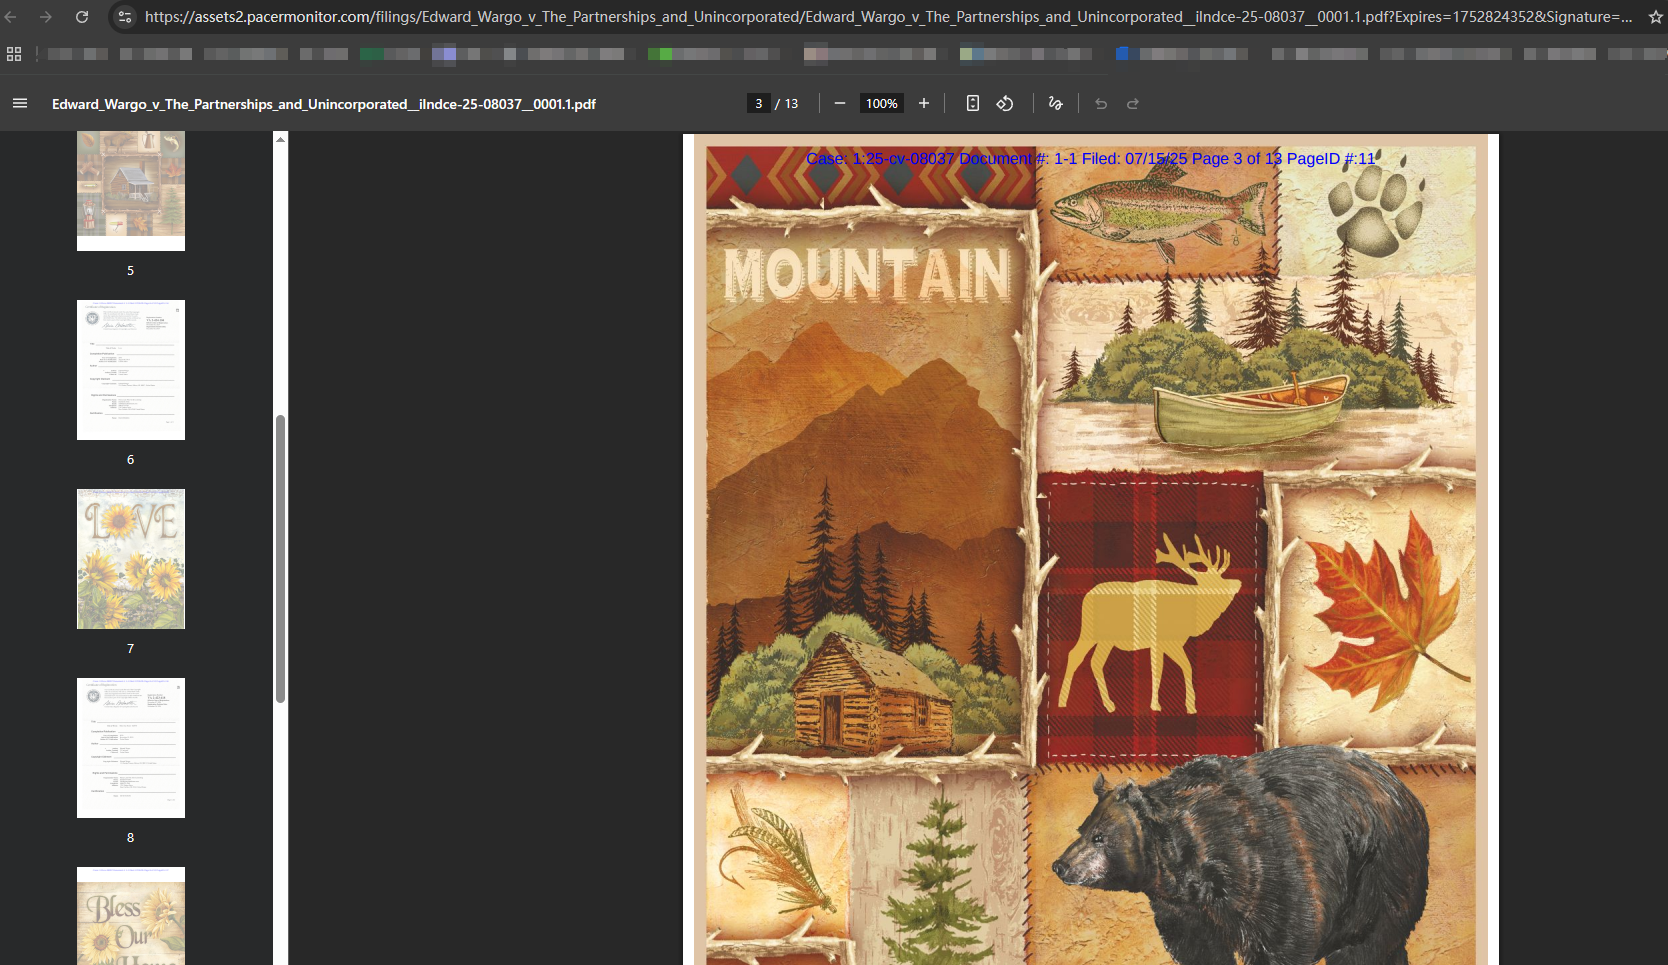
Task: Redo the last annotation
Action: click(x=1133, y=103)
